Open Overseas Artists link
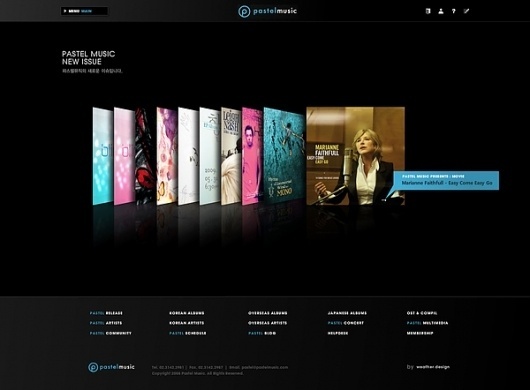The width and height of the screenshot is (530, 390). 267,323
